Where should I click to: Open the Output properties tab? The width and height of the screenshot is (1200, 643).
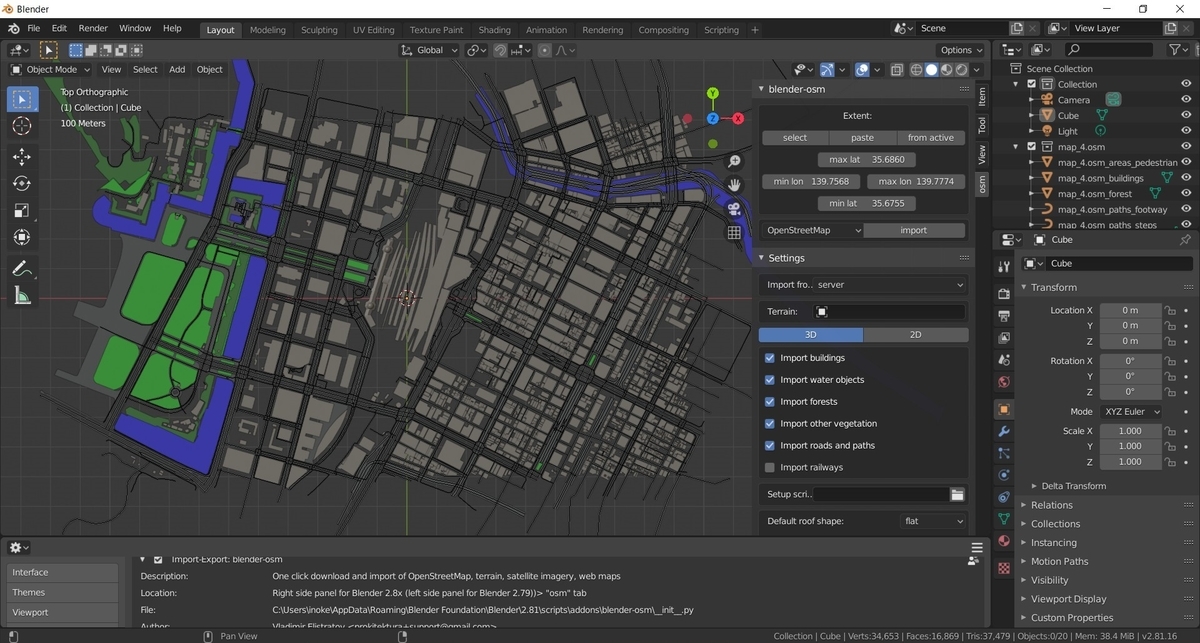[x=1004, y=316]
